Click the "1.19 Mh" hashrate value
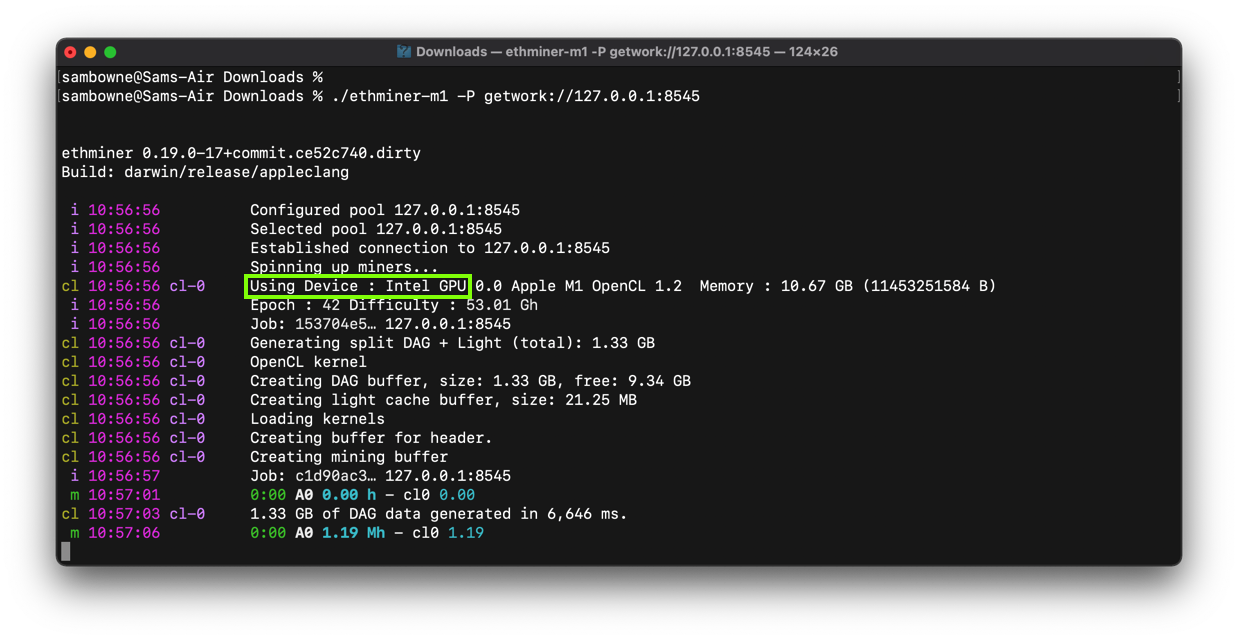 [353, 533]
